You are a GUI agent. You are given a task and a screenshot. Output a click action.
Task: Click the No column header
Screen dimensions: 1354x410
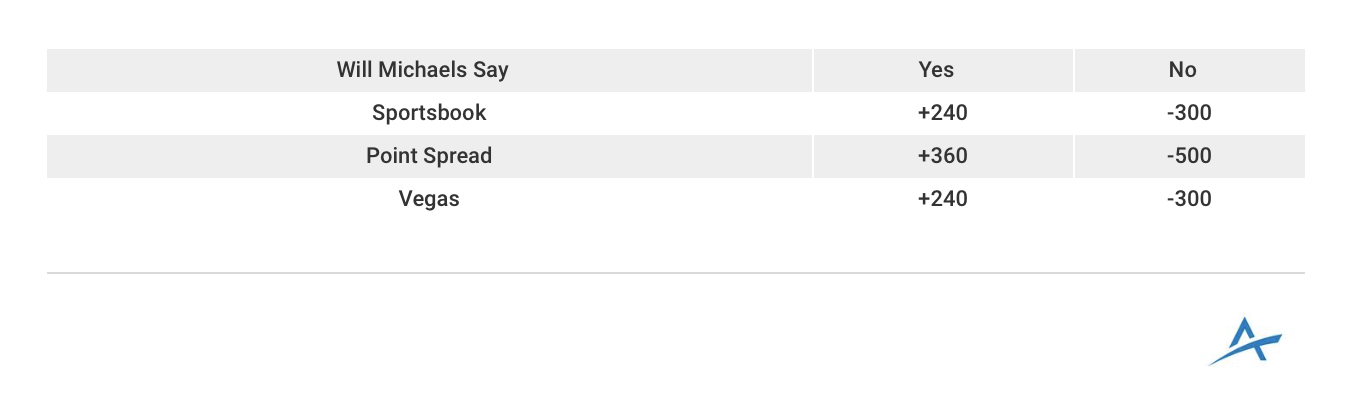pyautogui.click(x=1183, y=70)
